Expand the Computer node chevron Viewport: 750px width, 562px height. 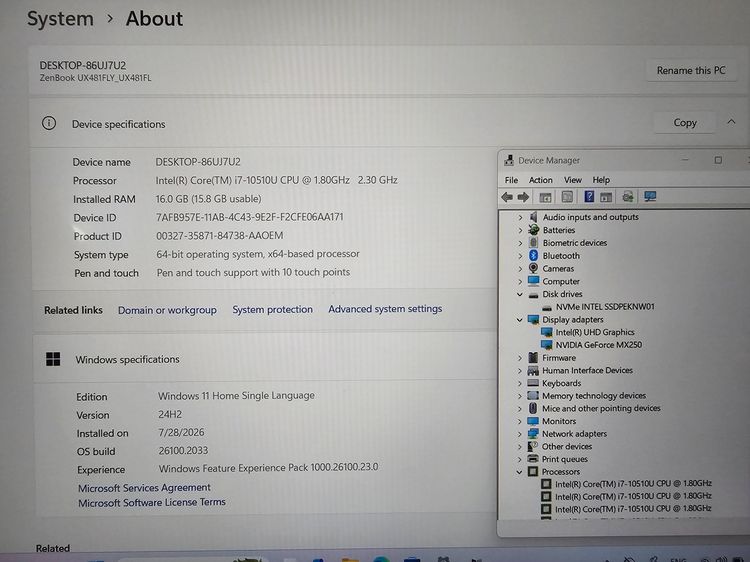[520, 282]
